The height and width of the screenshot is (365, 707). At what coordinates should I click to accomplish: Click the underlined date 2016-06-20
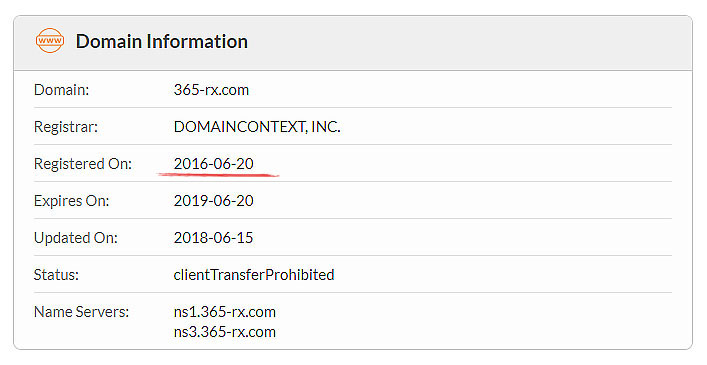point(214,164)
